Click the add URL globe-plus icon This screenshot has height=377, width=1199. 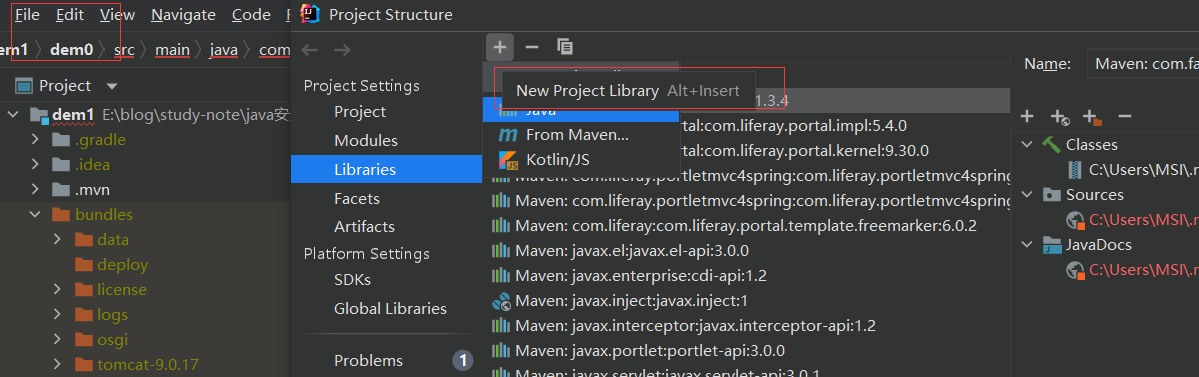pos(1059,117)
